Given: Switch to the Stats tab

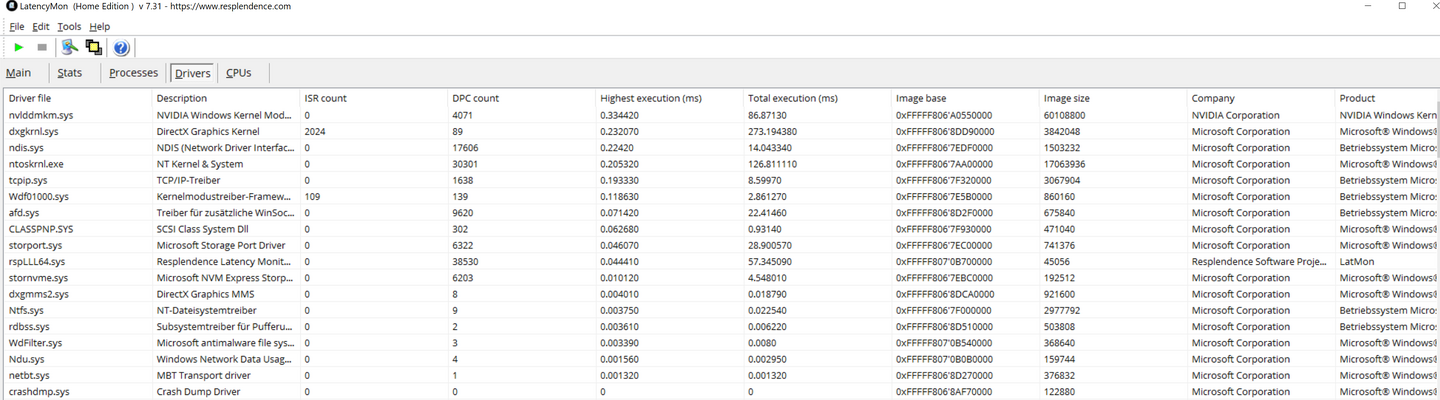Looking at the screenshot, I should [x=69, y=73].
